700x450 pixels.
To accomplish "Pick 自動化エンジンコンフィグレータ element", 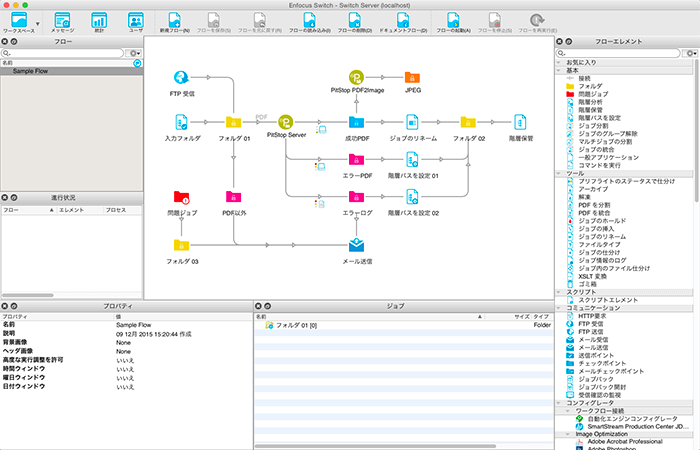I will 632,419.
